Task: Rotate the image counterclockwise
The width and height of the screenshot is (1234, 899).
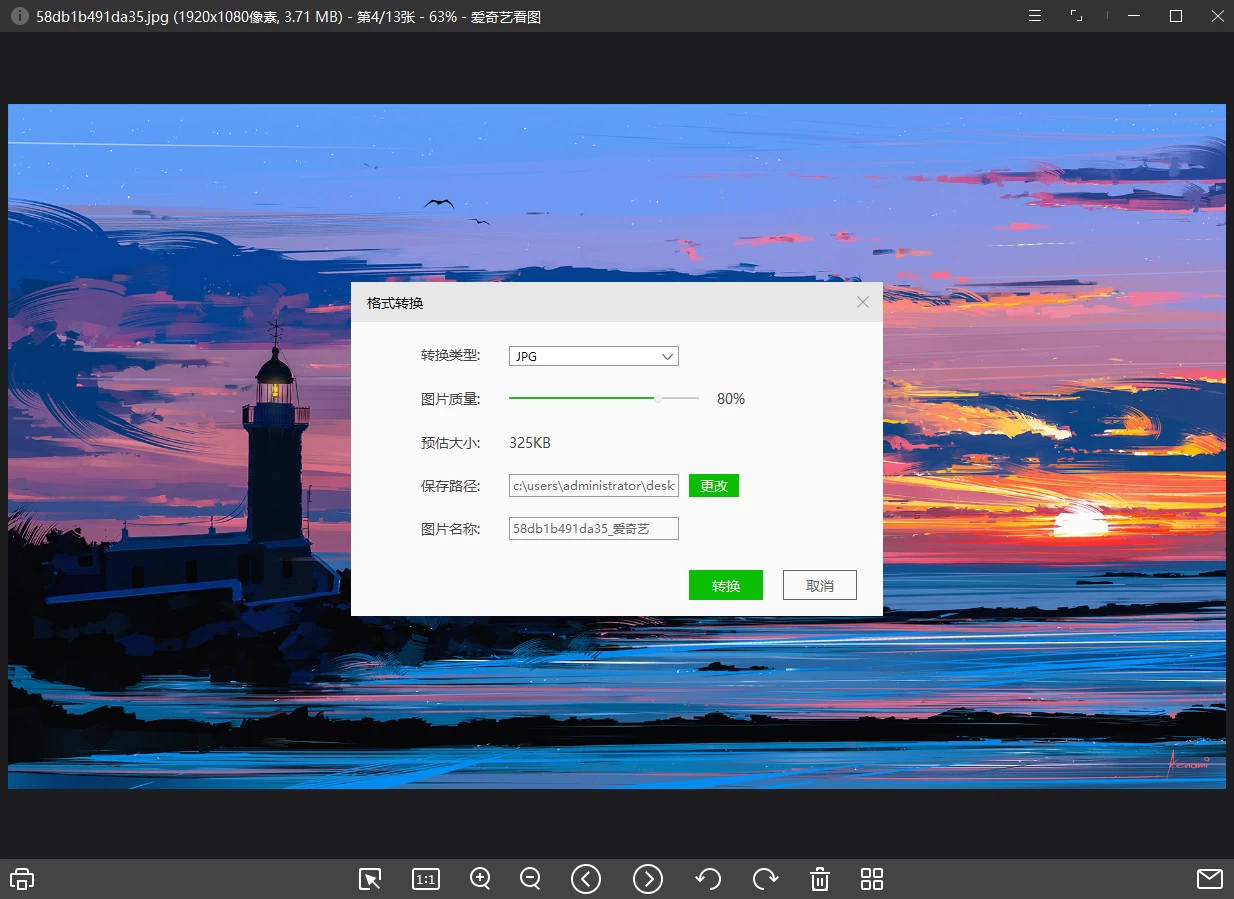Action: point(708,879)
